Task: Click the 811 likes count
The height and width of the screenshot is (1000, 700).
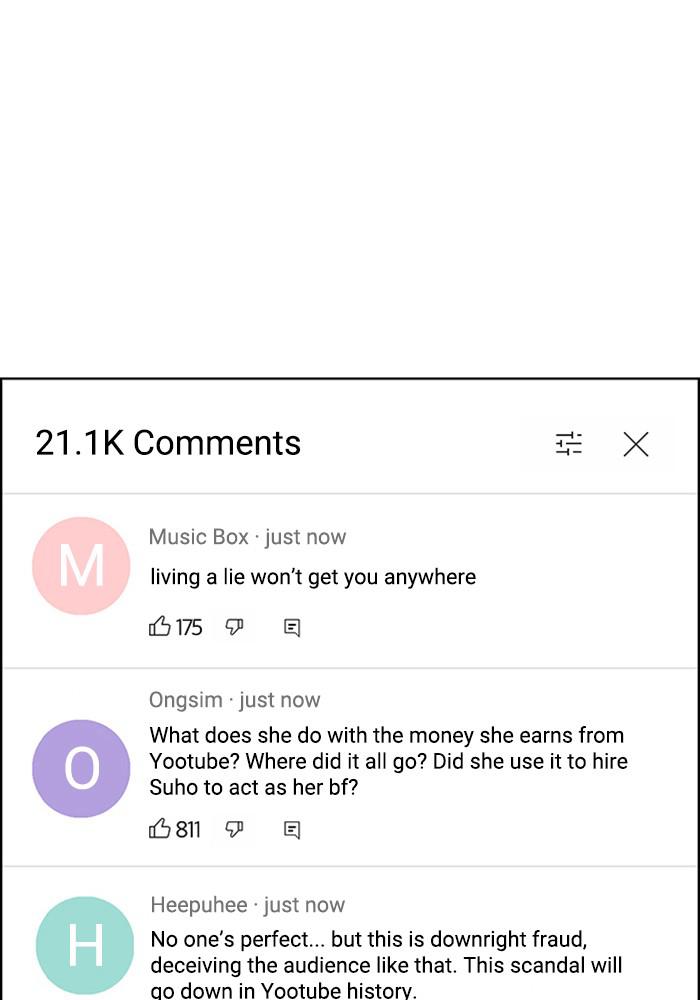Action: [188, 829]
